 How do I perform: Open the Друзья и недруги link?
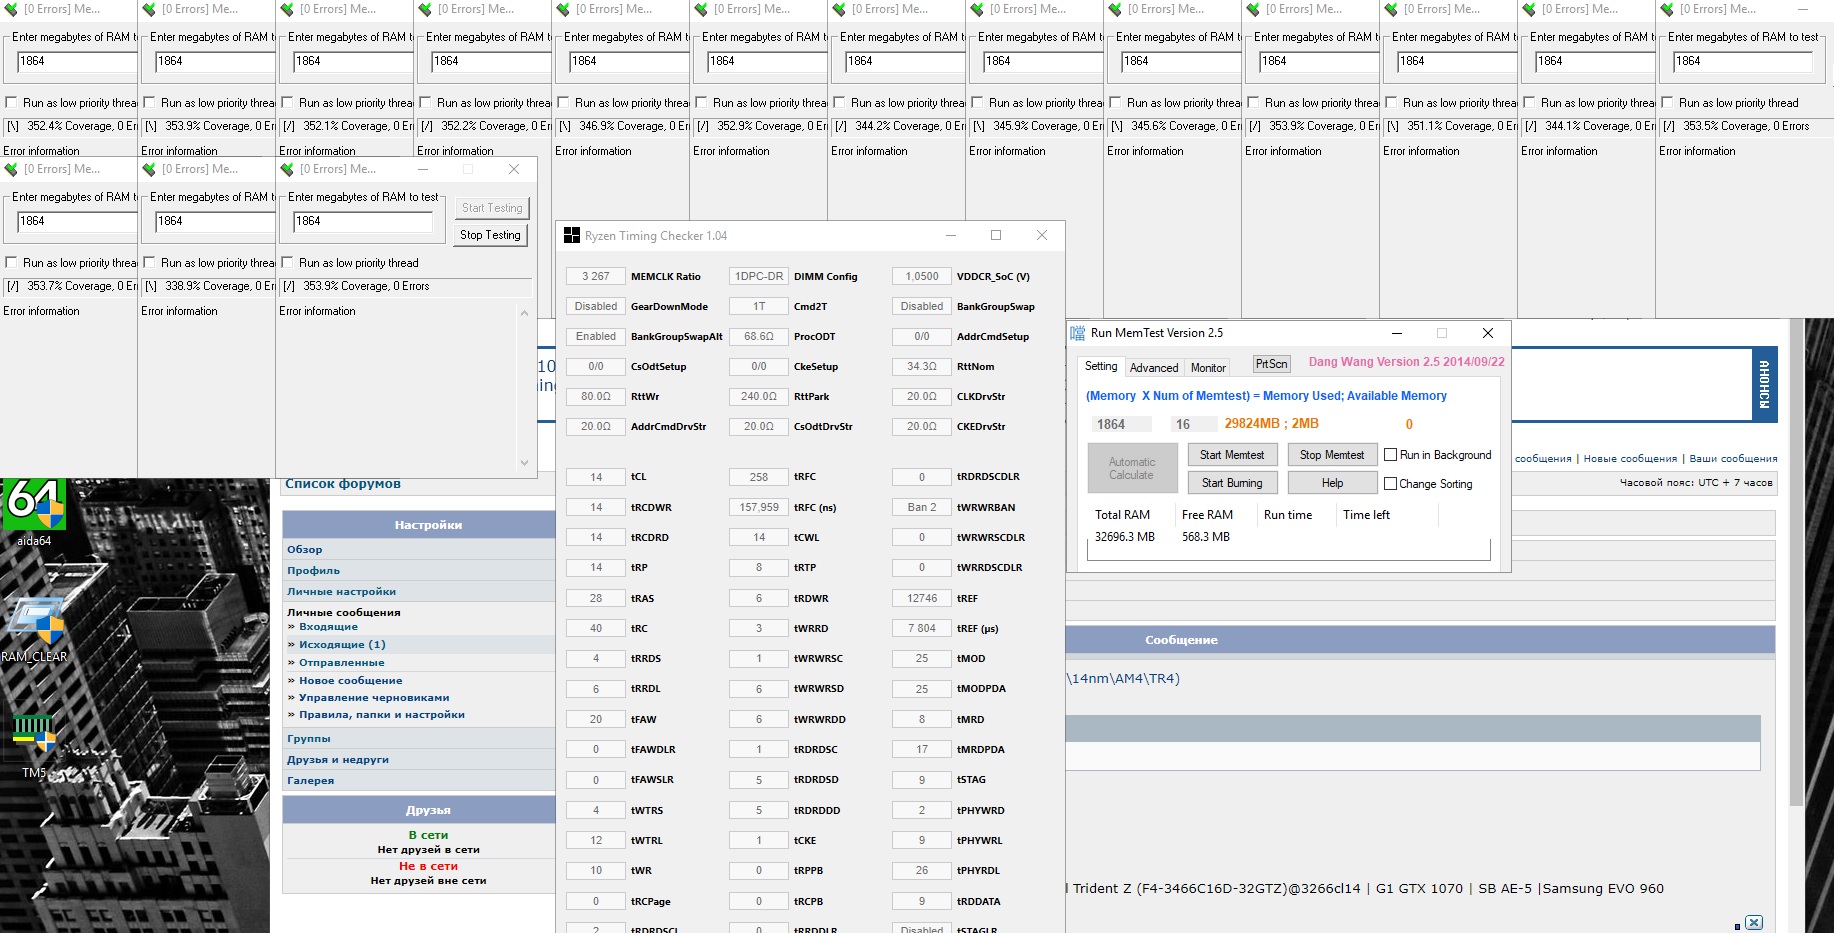338,760
